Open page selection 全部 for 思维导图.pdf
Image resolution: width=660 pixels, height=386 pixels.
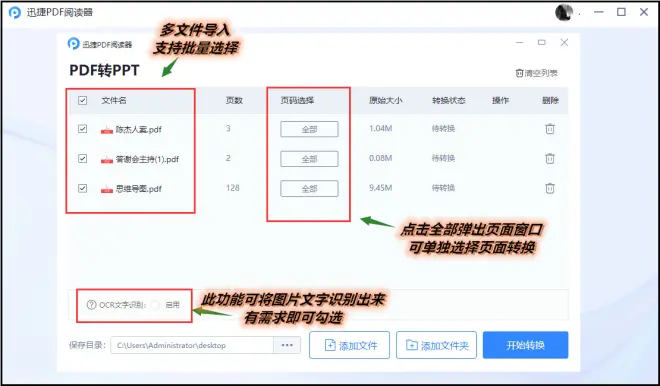[309, 189]
